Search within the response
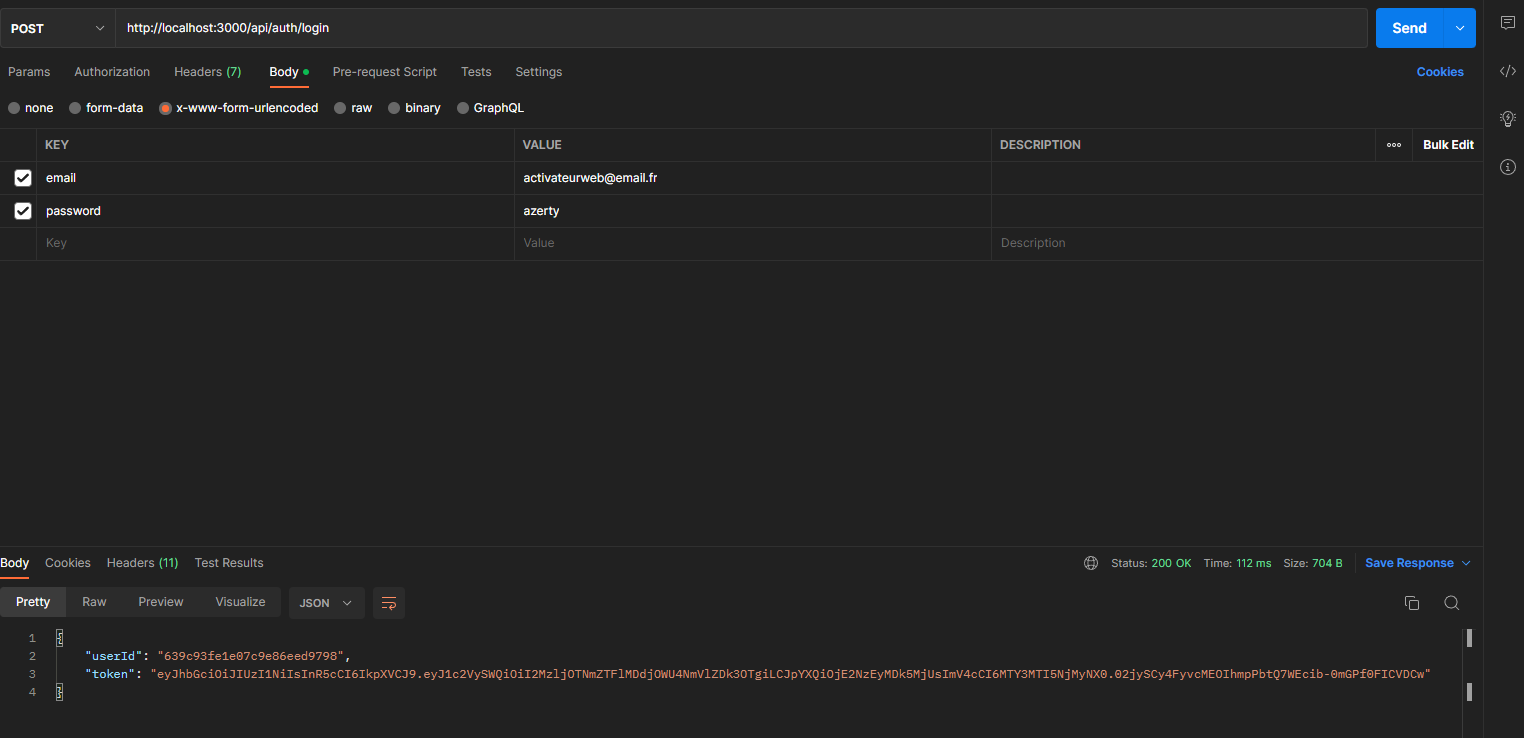Viewport: 1524px width, 738px height. coord(1451,603)
